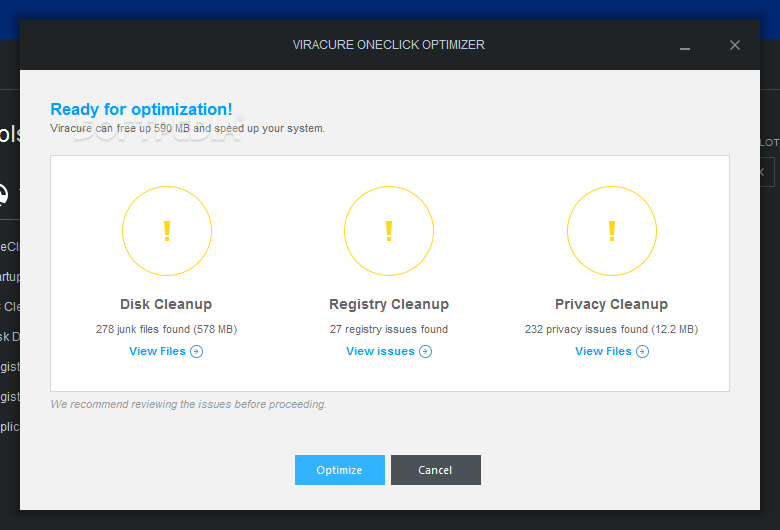Click the Registry Cleanup warning icon
The width and height of the screenshot is (780, 530).
click(389, 231)
